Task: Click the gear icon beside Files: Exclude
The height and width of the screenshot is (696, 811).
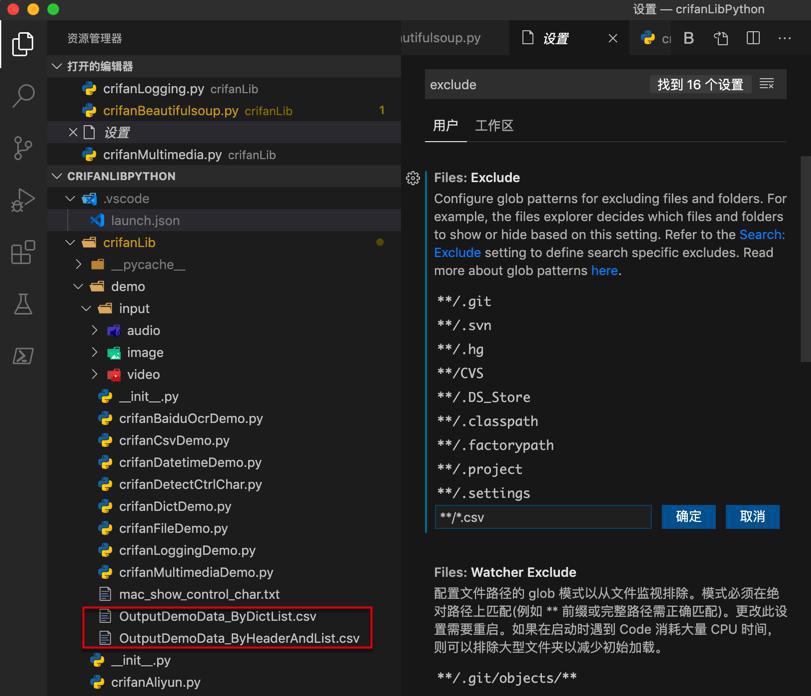Action: coord(413,178)
